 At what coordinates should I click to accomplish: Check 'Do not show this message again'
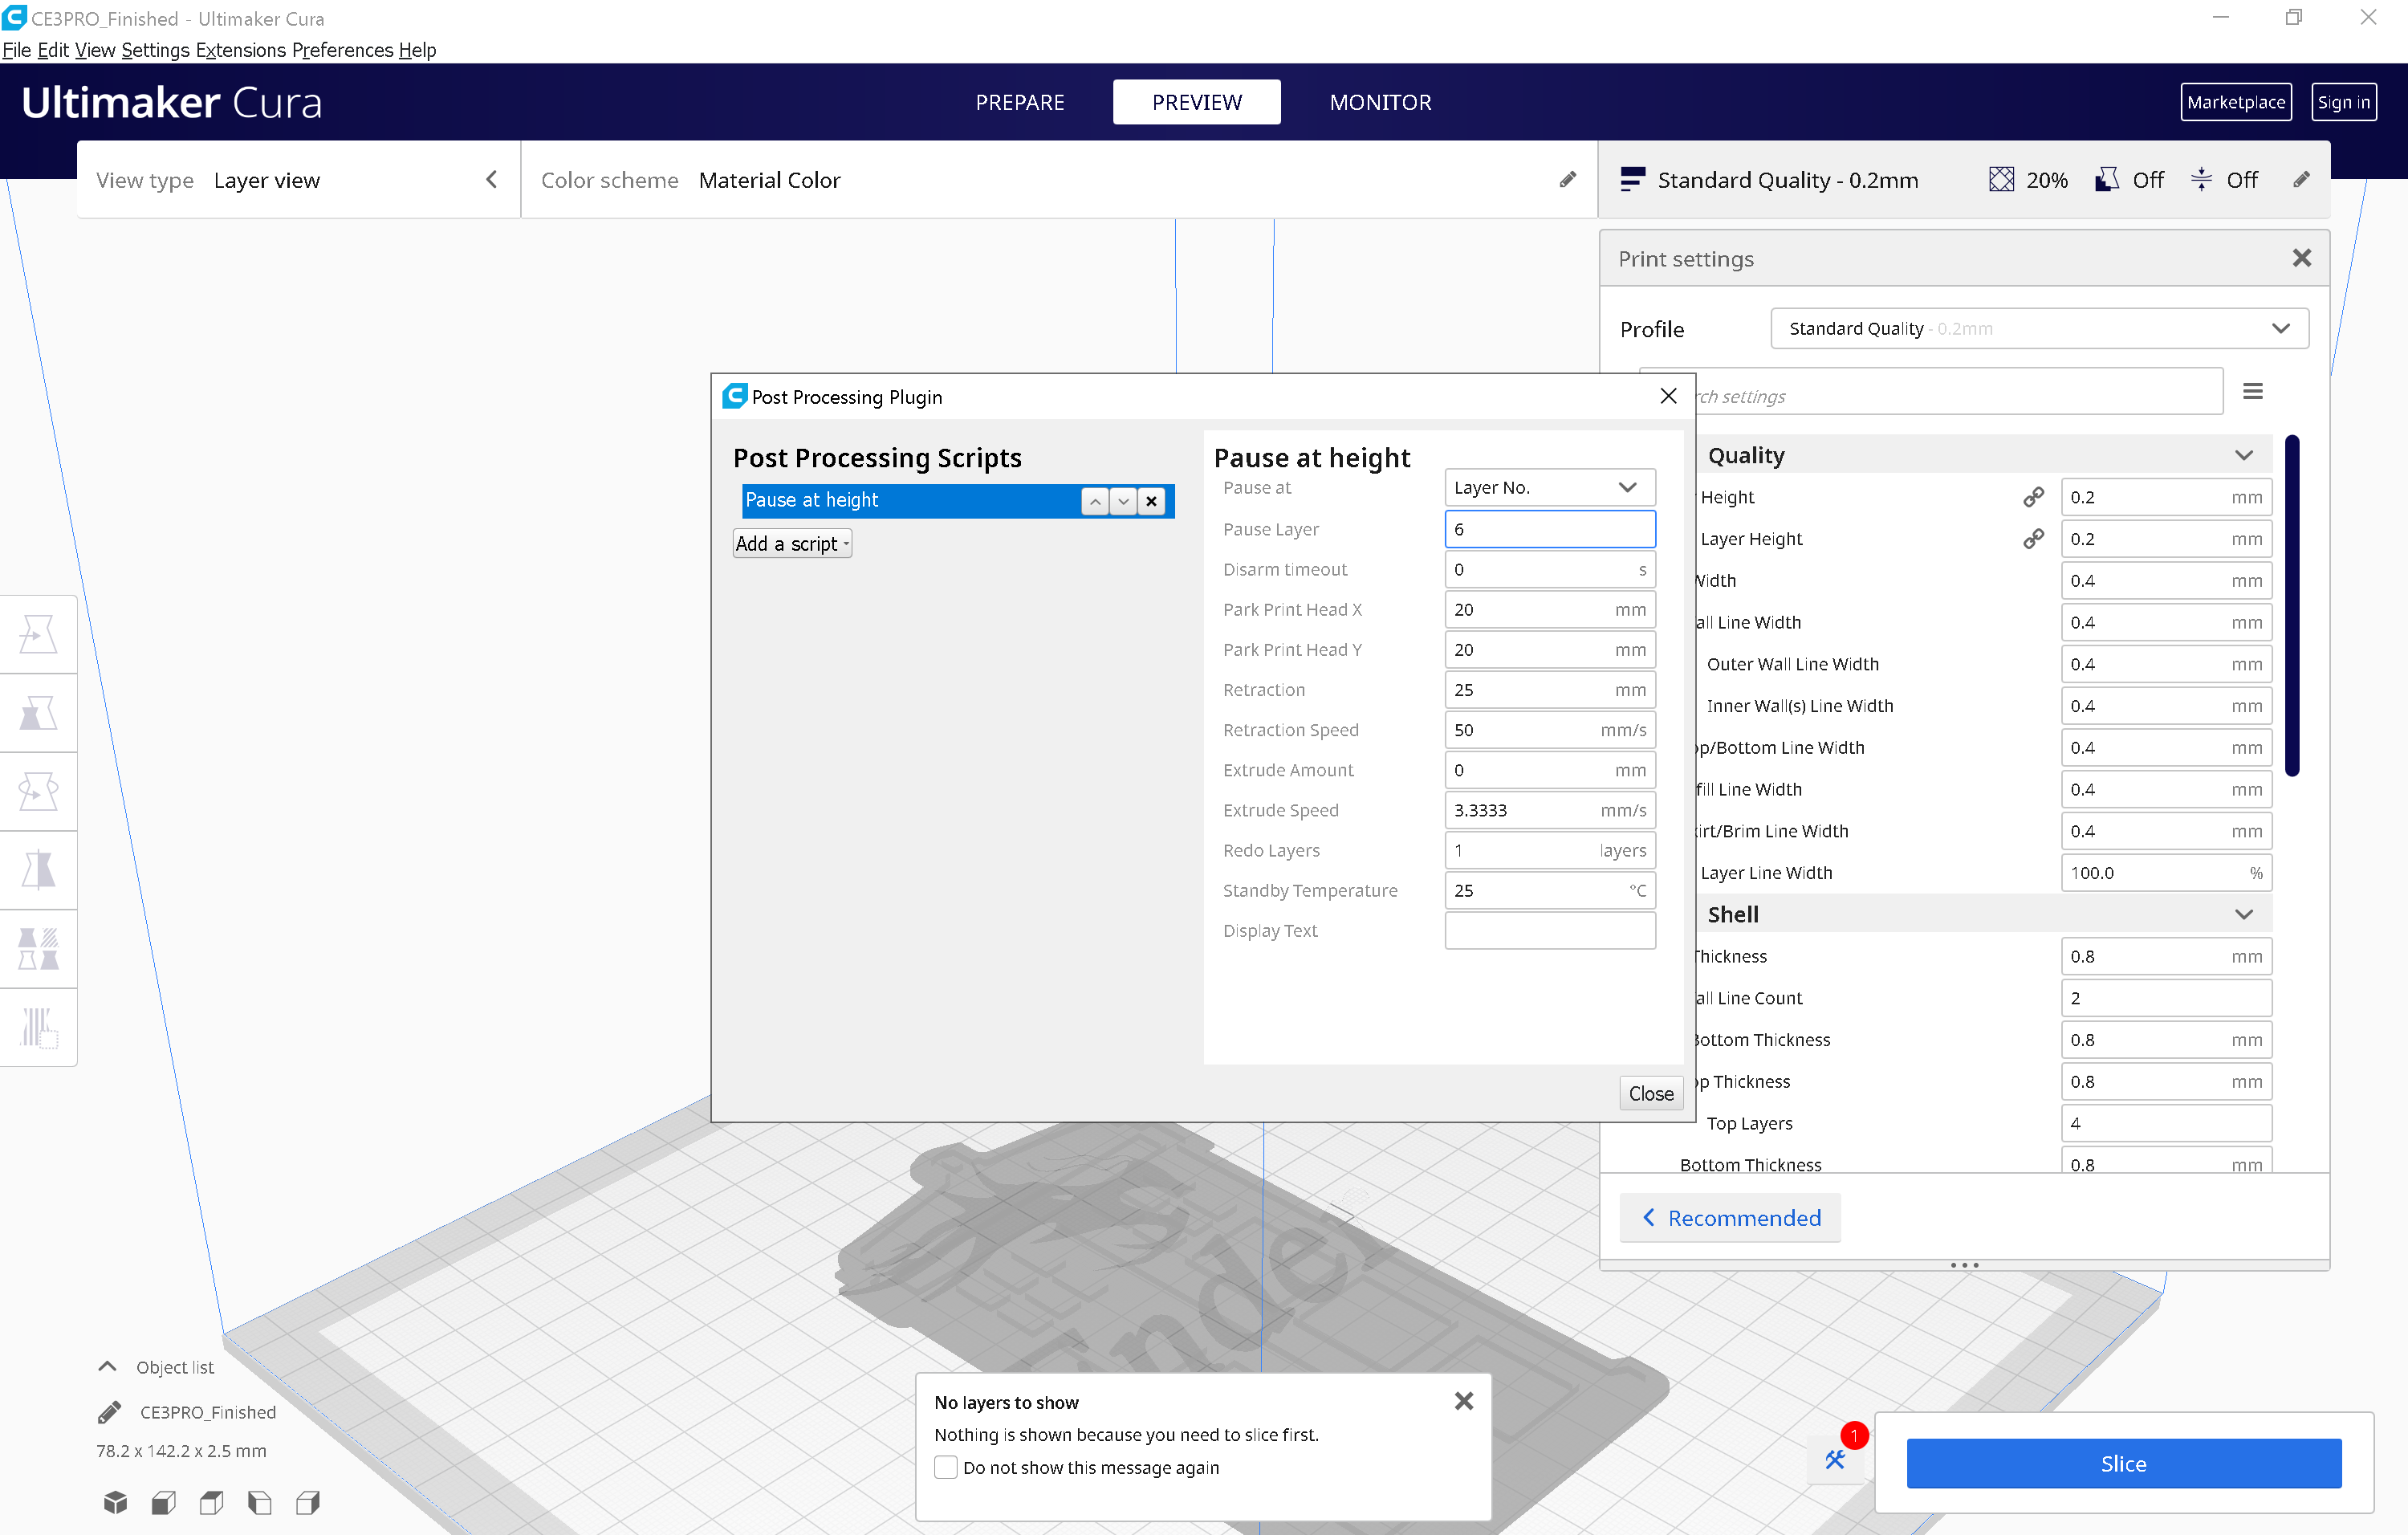(x=946, y=1467)
